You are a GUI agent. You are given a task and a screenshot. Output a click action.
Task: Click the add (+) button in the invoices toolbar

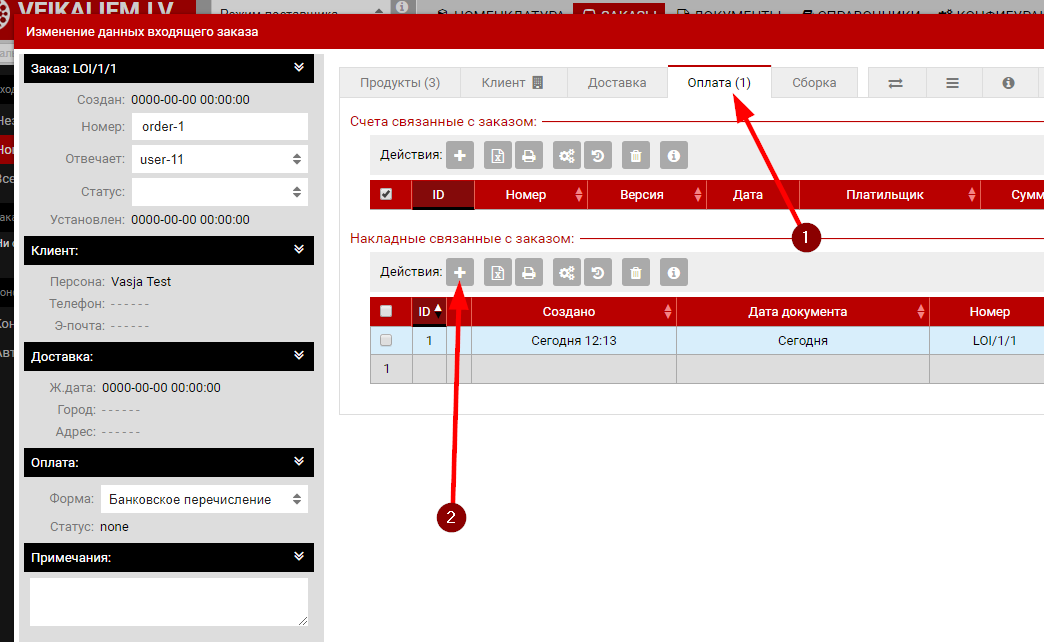point(459,155)
